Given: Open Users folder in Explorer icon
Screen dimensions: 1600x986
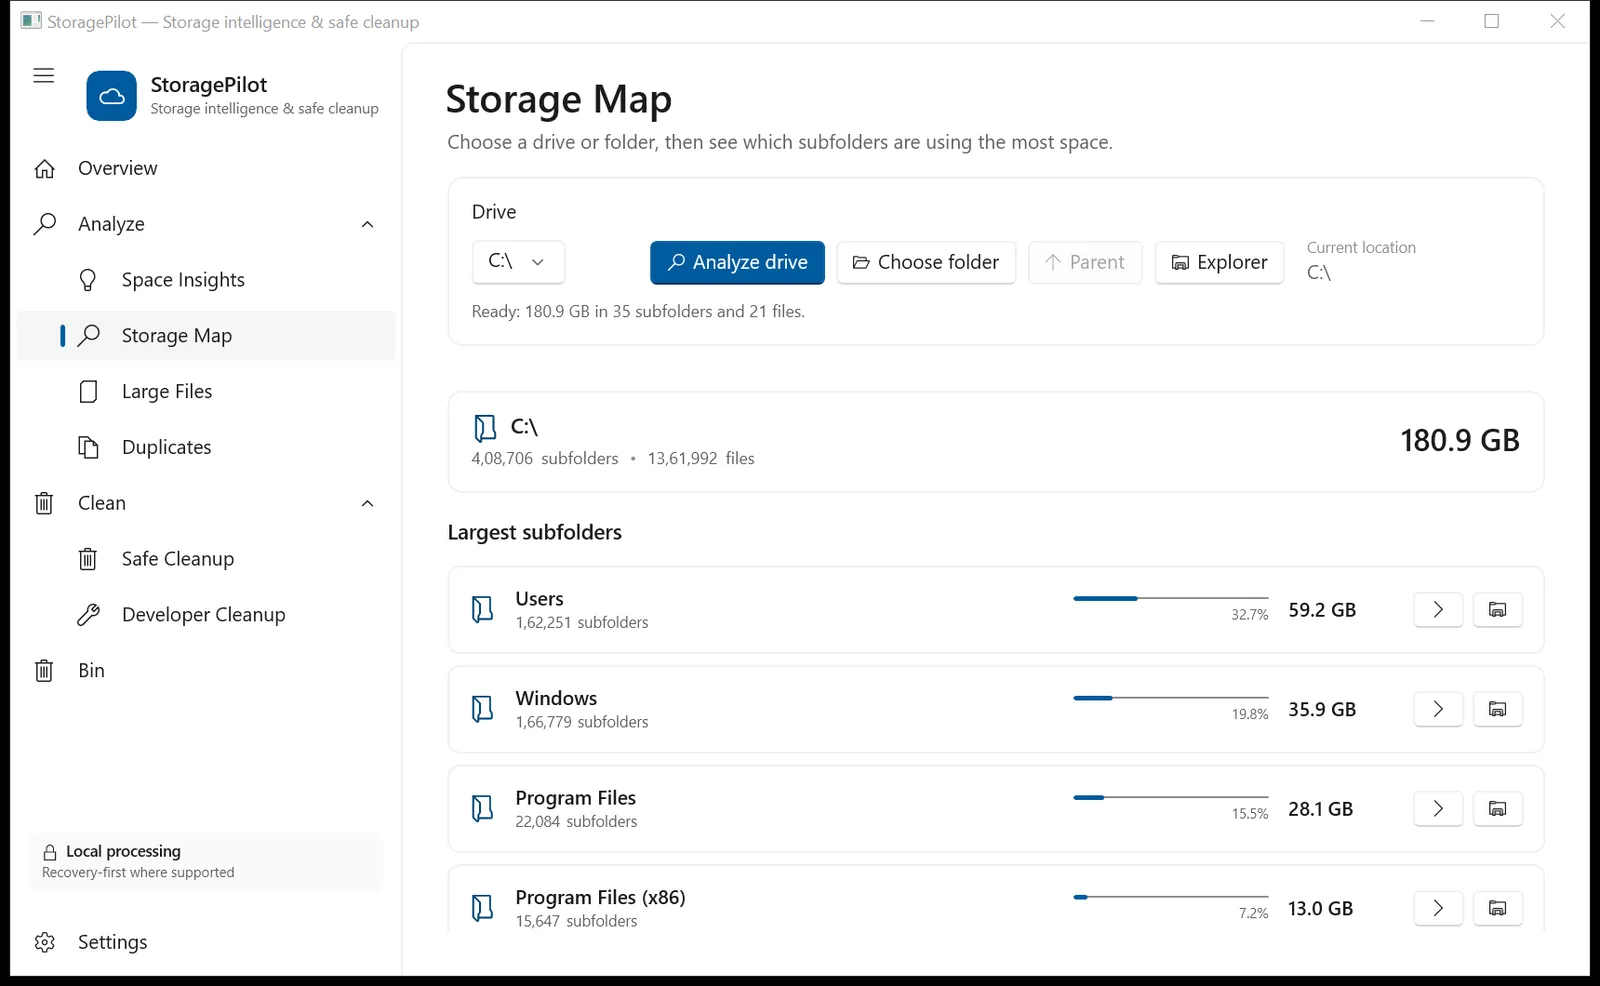Looking at the screenshot, I should tap(1497, 610).
